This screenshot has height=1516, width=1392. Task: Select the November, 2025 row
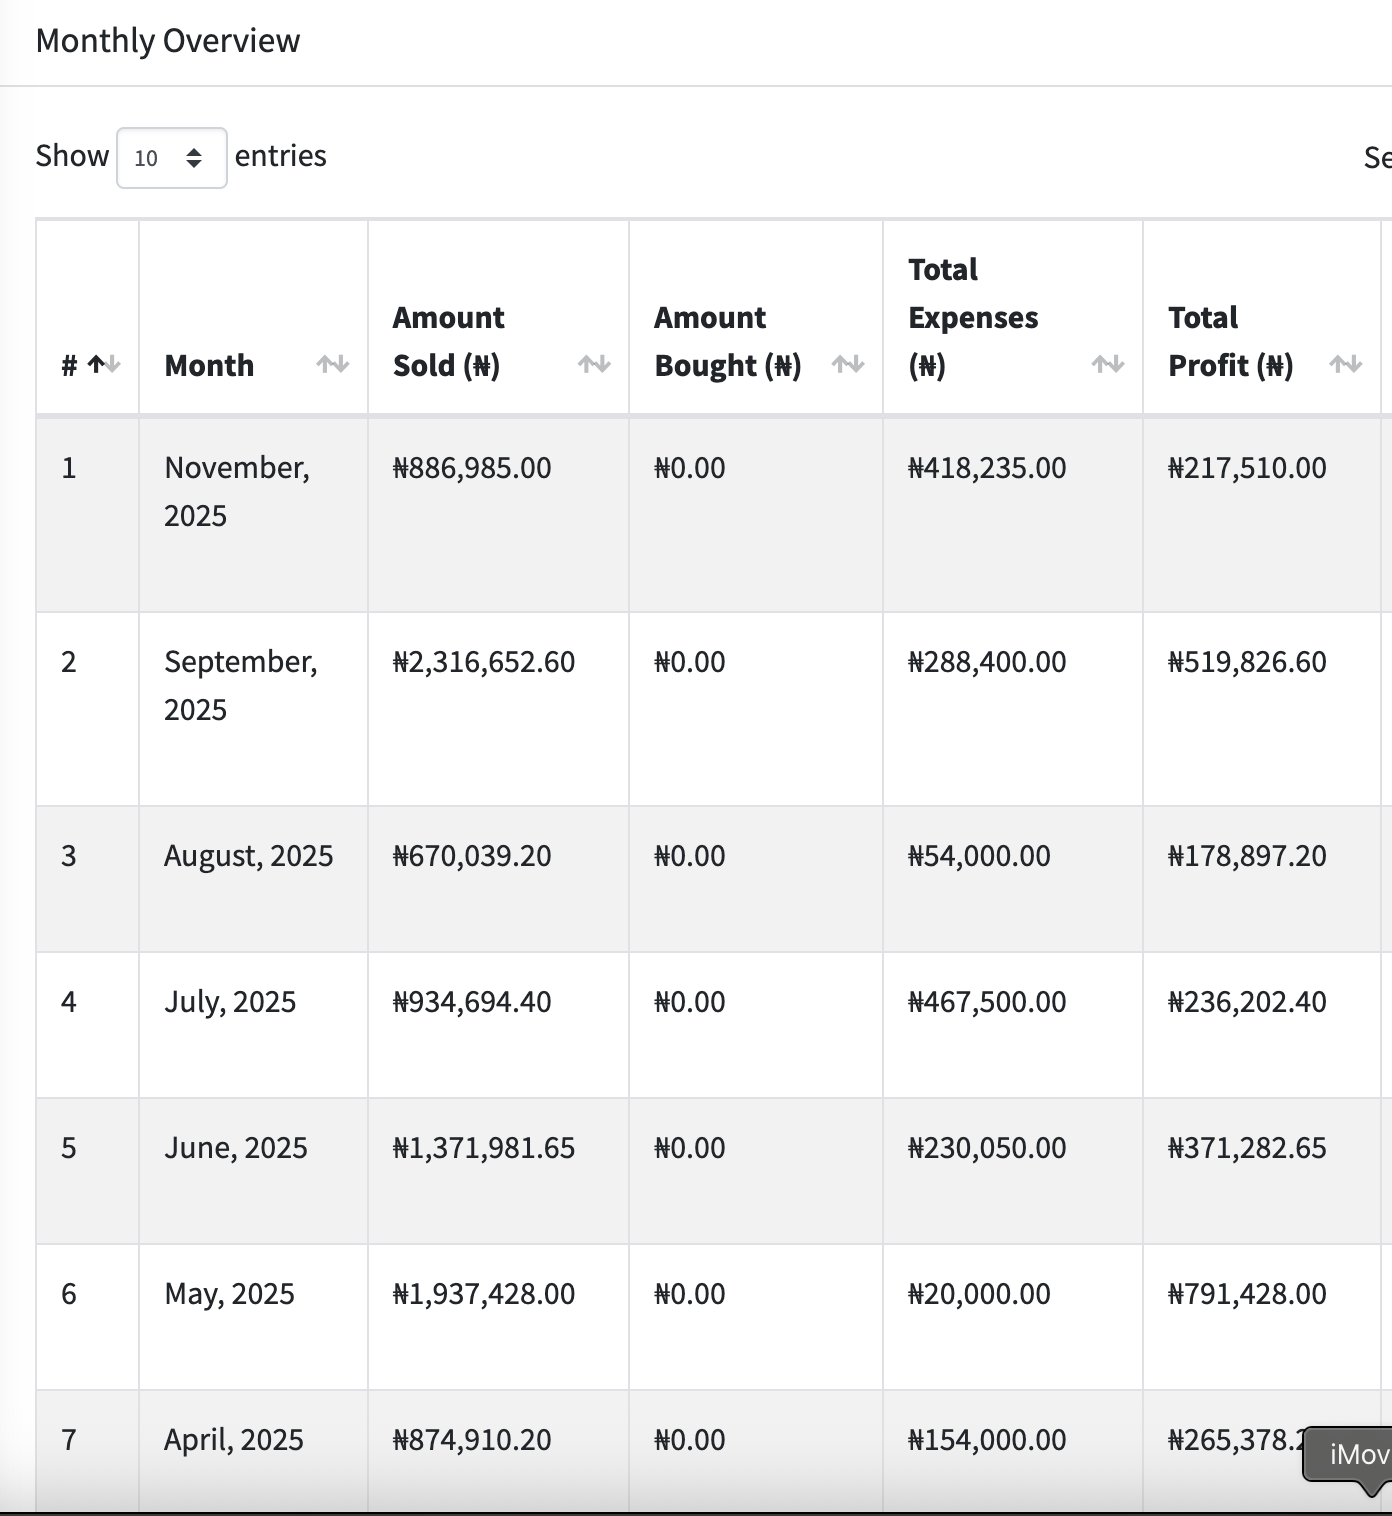(x=236, y=491)
